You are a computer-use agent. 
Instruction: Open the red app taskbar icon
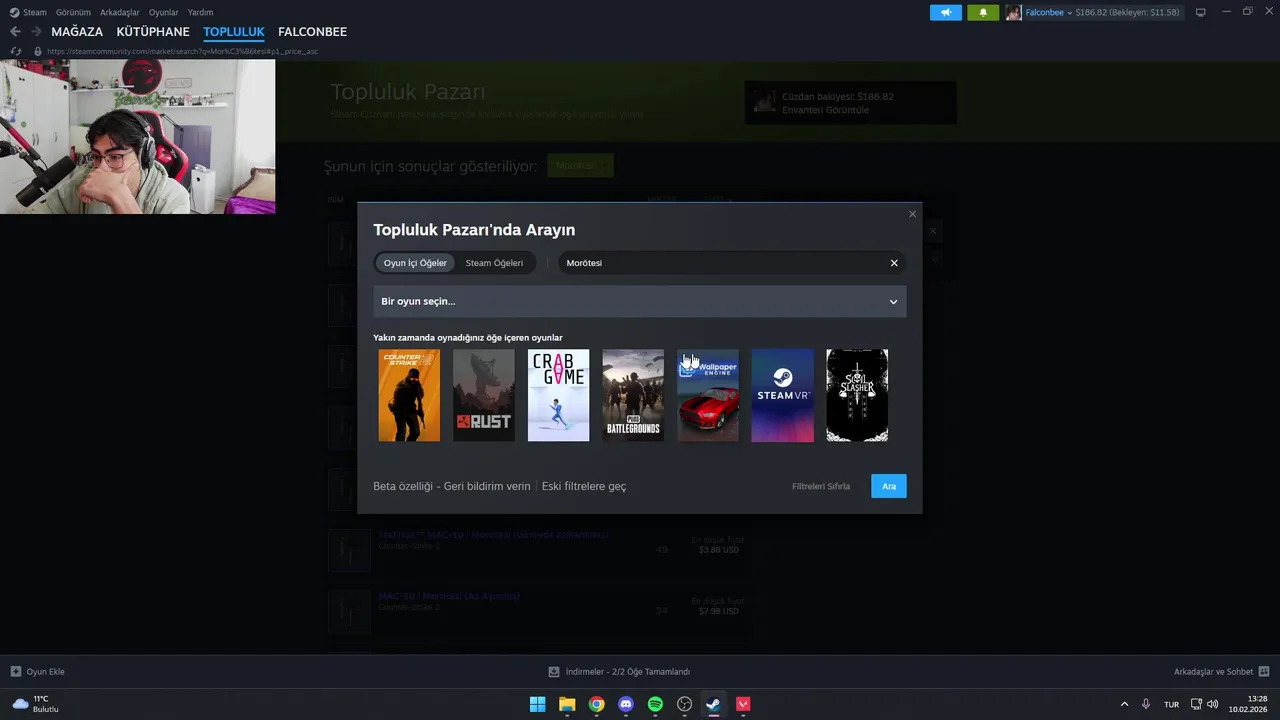pos(743,704)
